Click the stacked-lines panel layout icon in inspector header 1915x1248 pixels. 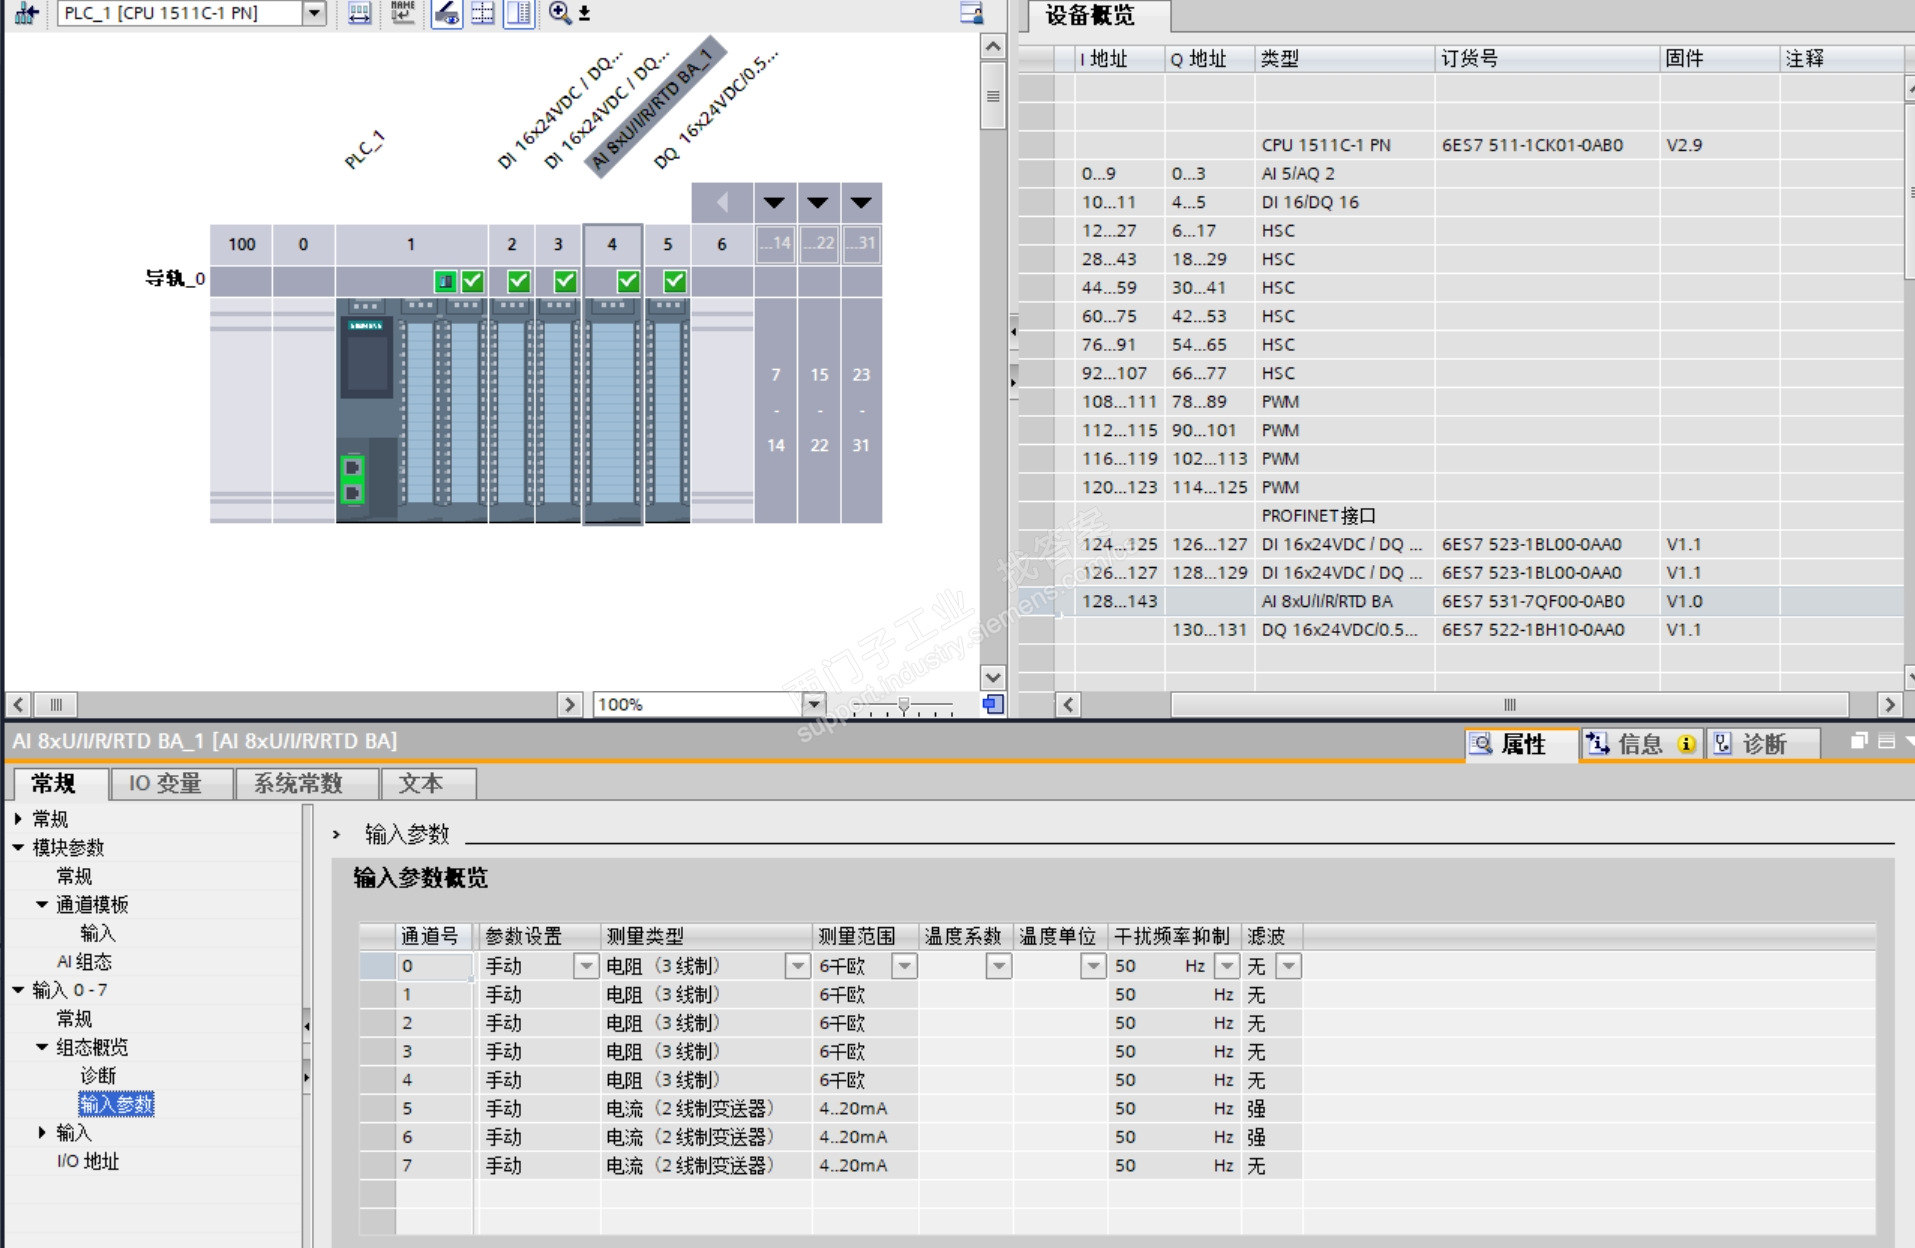(x=1887, y=742)
